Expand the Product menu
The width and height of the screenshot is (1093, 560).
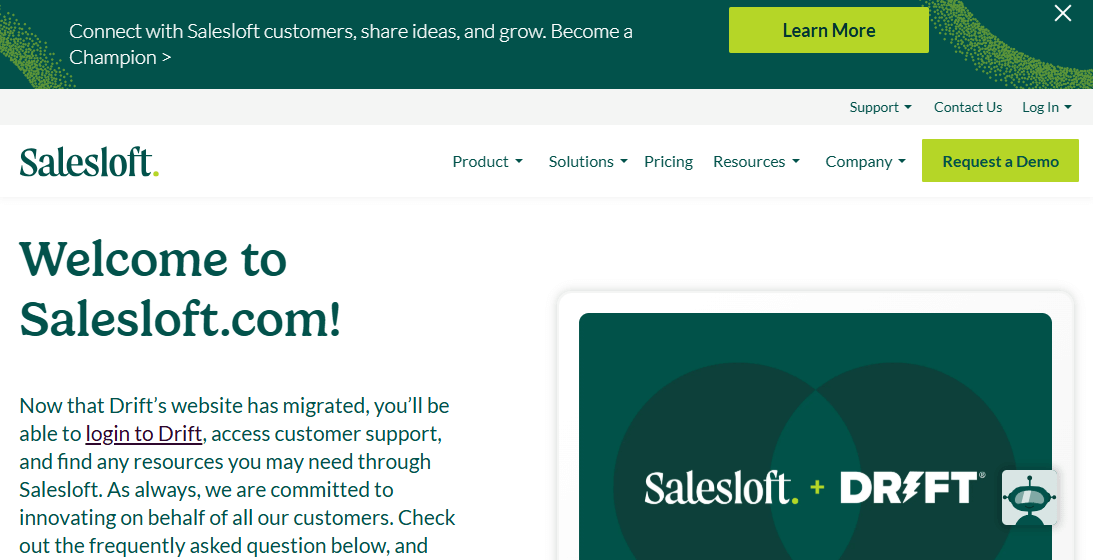coord(487,162)
